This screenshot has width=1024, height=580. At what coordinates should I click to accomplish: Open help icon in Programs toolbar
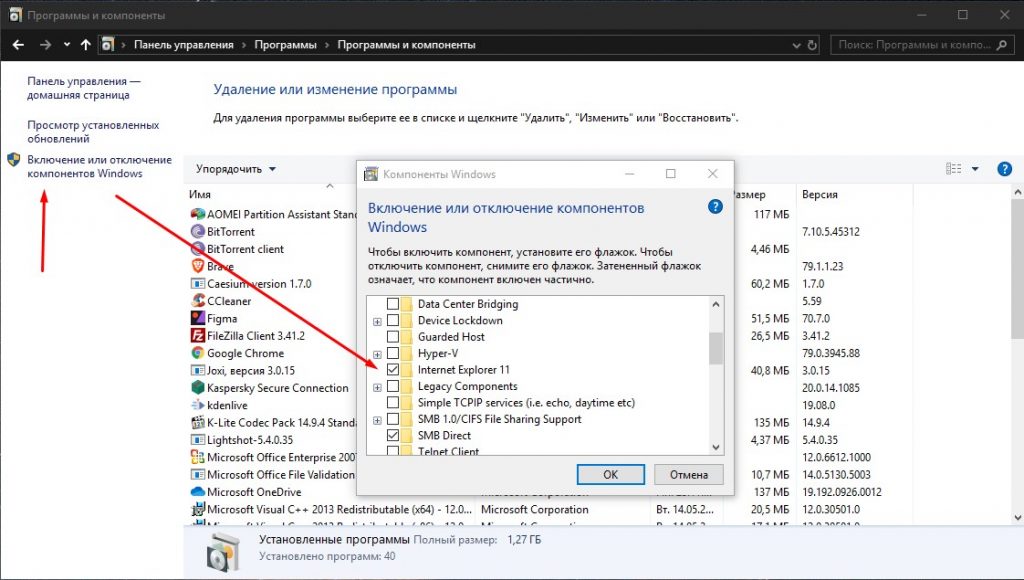[x=1004, y=169]
